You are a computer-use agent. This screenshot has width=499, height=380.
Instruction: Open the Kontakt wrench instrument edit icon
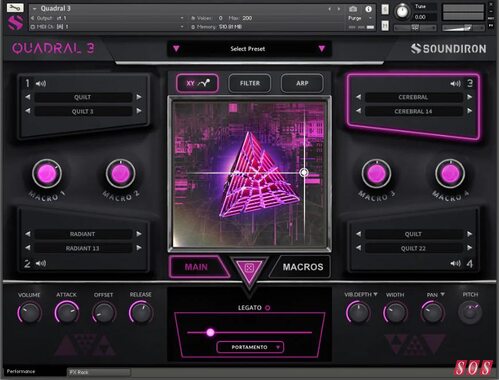pos(15,7)
